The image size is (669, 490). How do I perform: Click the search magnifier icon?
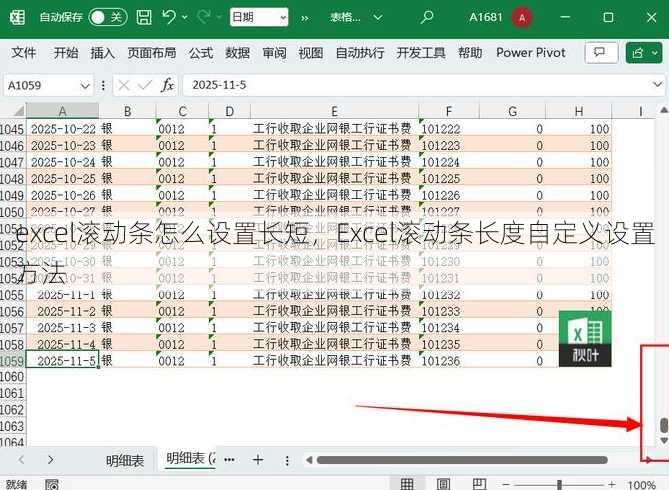(427, 17)
